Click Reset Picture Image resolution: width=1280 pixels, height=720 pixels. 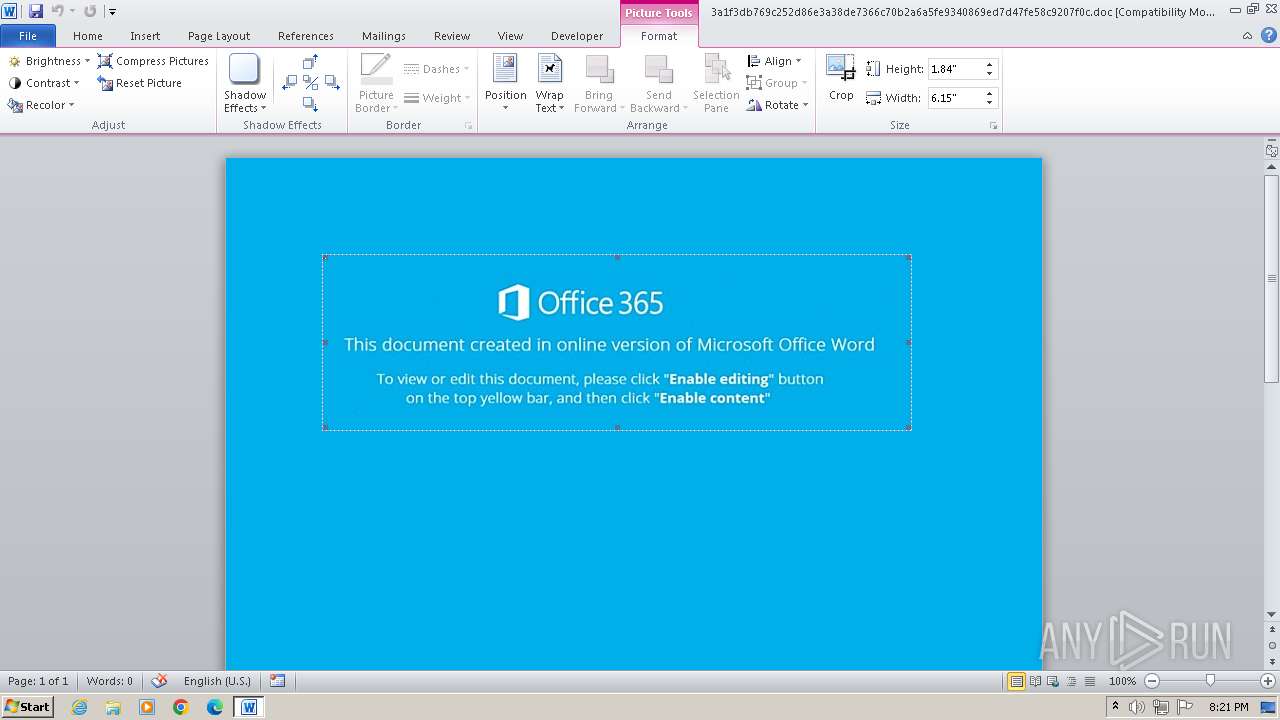coord(140,83)
